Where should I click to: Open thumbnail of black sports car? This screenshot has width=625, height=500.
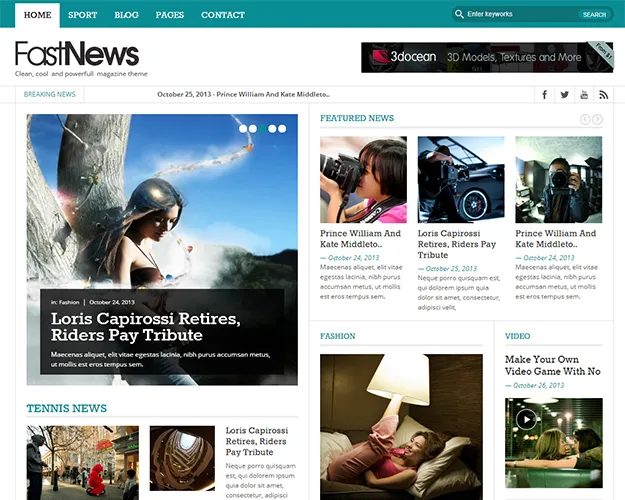(461, 179)
